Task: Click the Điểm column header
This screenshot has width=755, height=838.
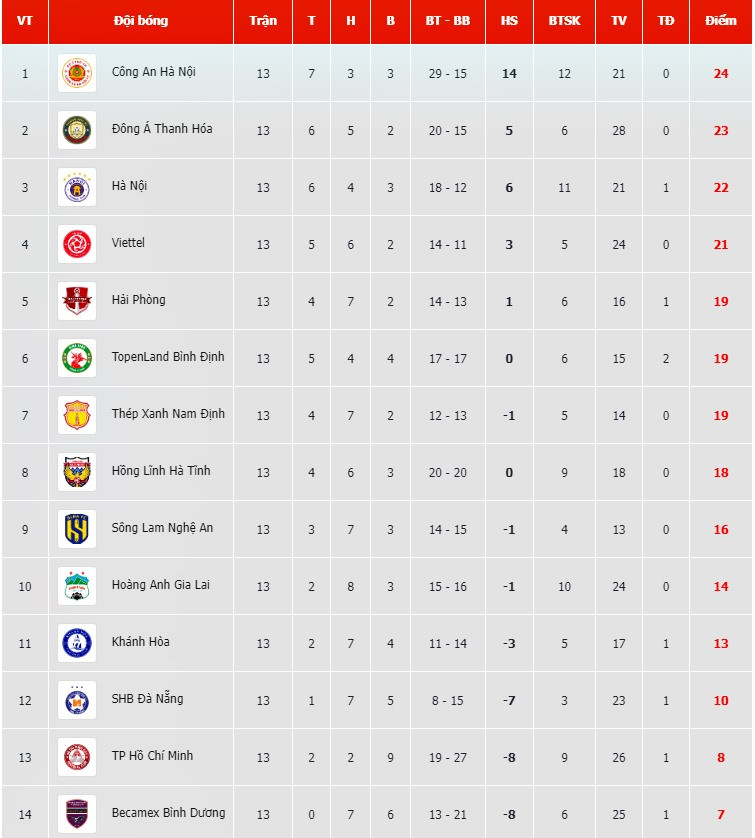Action: point(720,21)
